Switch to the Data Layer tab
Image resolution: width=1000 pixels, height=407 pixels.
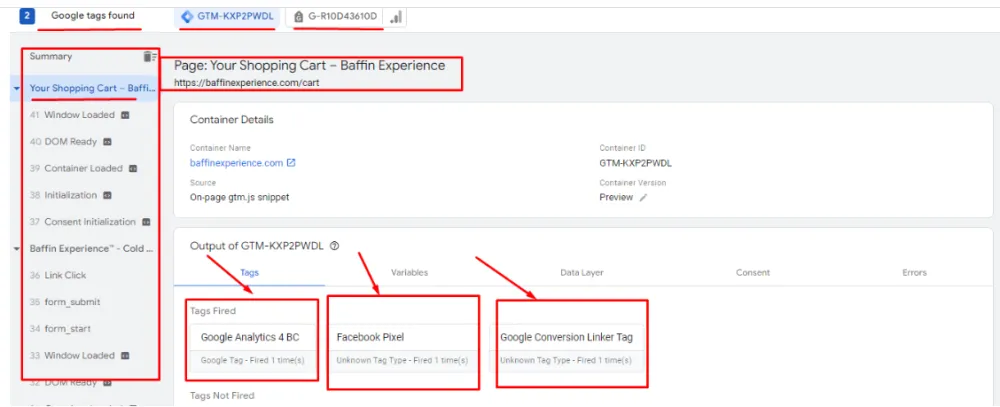[x=582, y=272]
